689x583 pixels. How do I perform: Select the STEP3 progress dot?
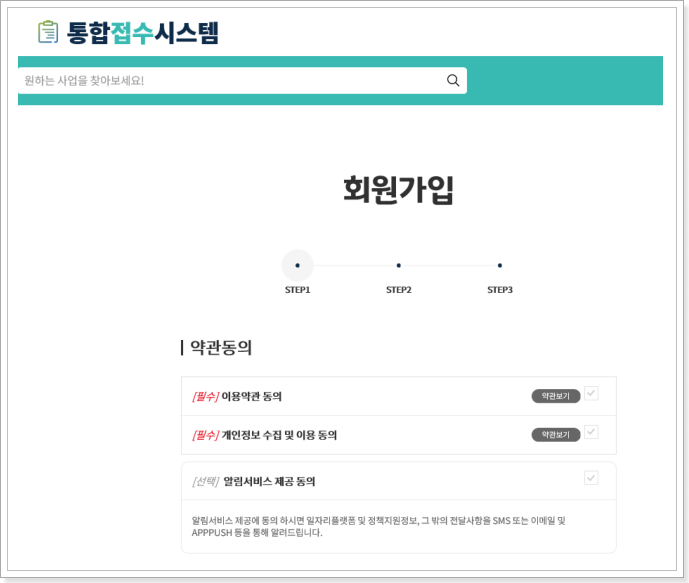pos(500,265)
